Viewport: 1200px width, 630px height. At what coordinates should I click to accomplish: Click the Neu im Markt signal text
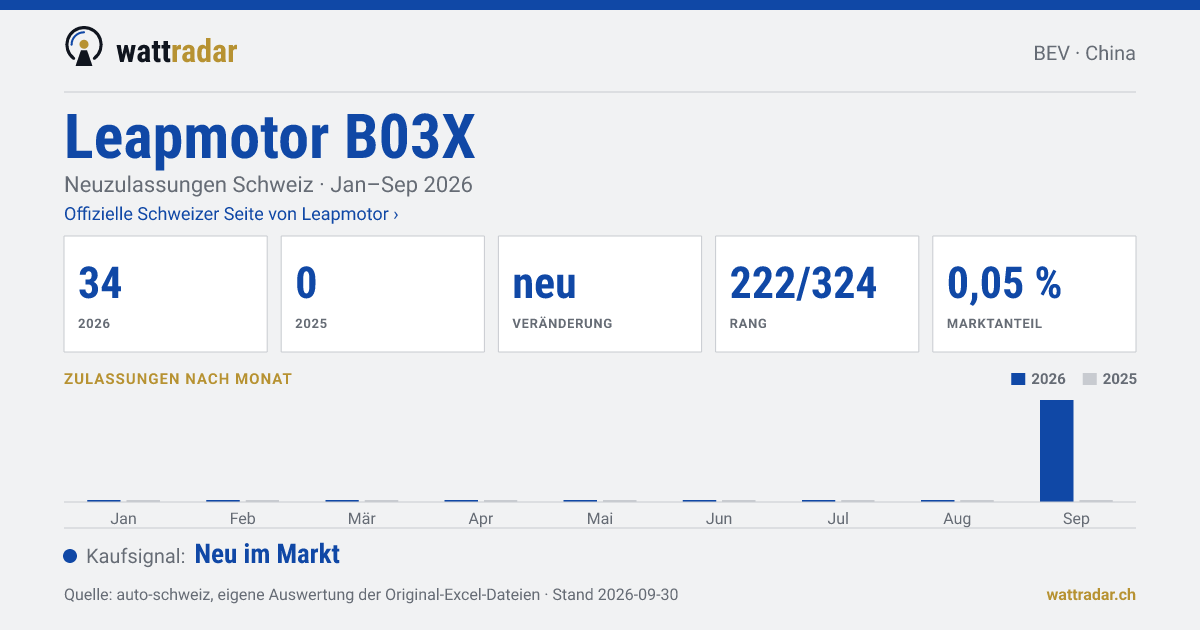pyautogui.click(x=267, y=554)
